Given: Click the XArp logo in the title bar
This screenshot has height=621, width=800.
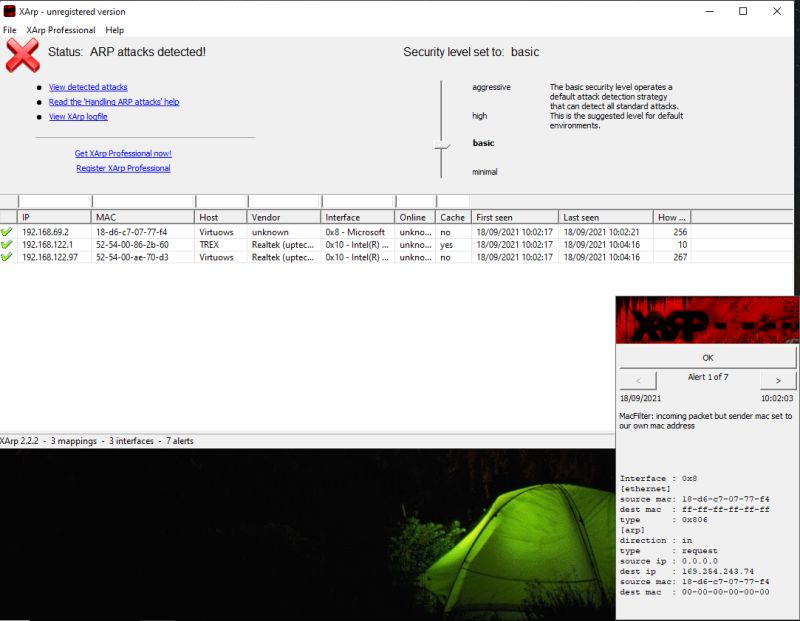Looking at the screenshot, I should pos(9,11).
